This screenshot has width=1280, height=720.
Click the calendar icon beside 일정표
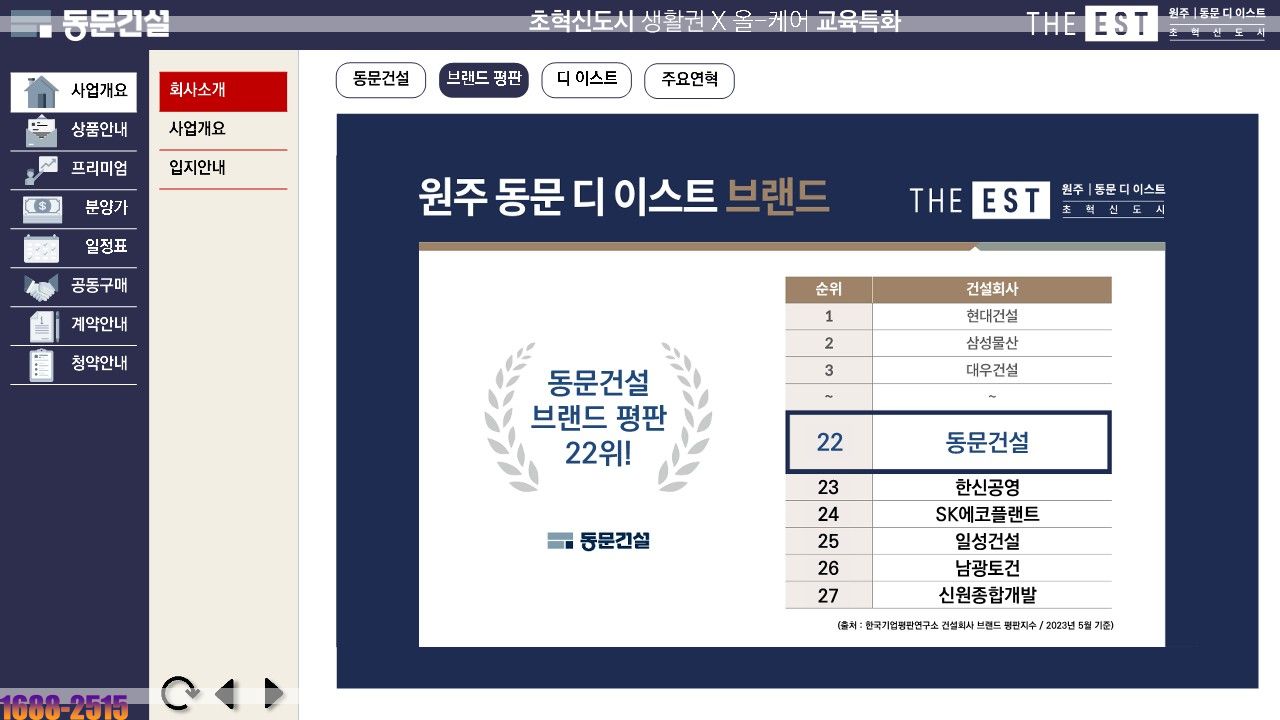(41, 248)
